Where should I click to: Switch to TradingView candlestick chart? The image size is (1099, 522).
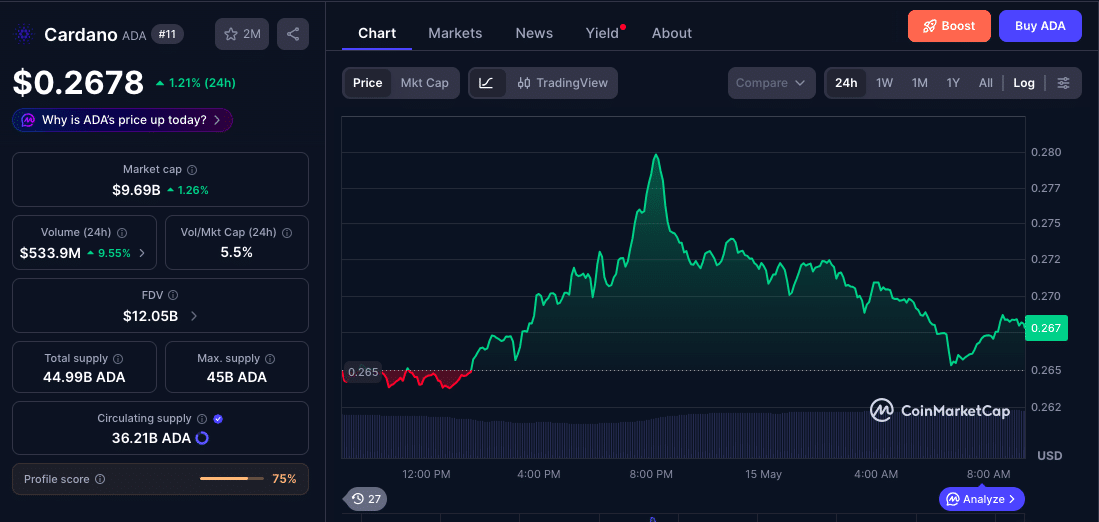pyautogui.click(x=562, y=83)
